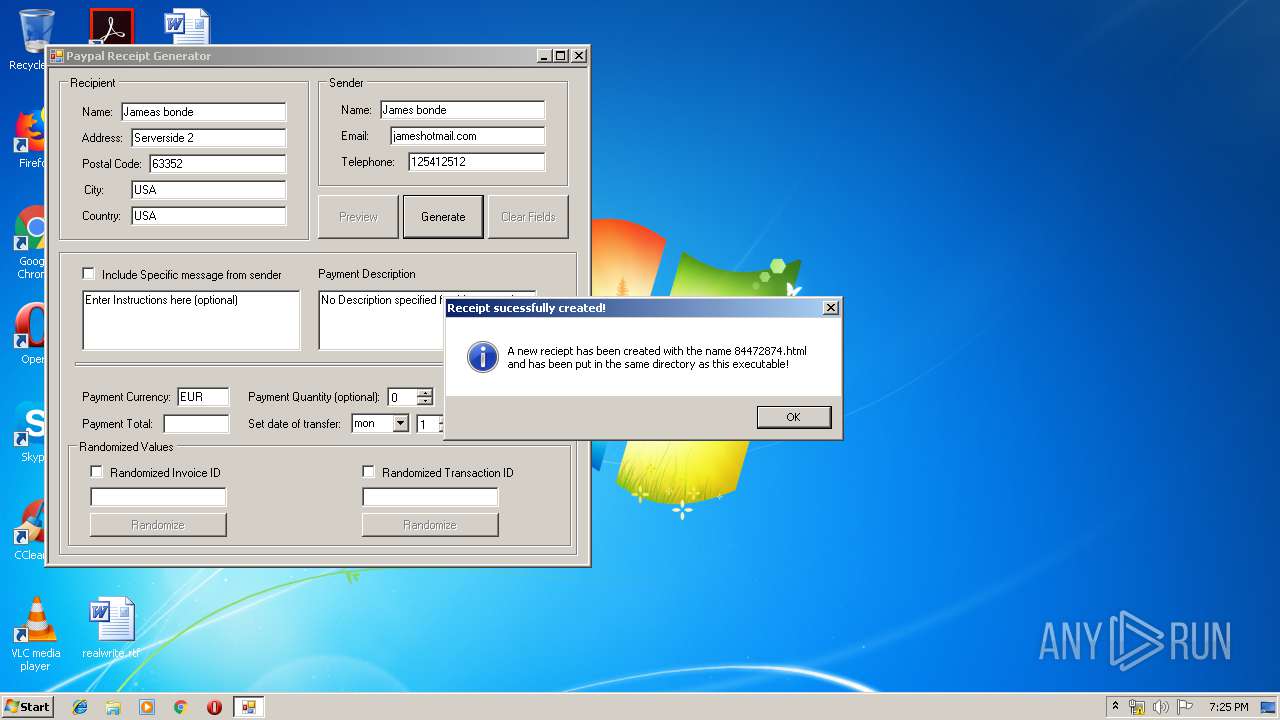Decrease the Payment Quantity value
This screenshot has width=1280, height=720.
[425, 401]
